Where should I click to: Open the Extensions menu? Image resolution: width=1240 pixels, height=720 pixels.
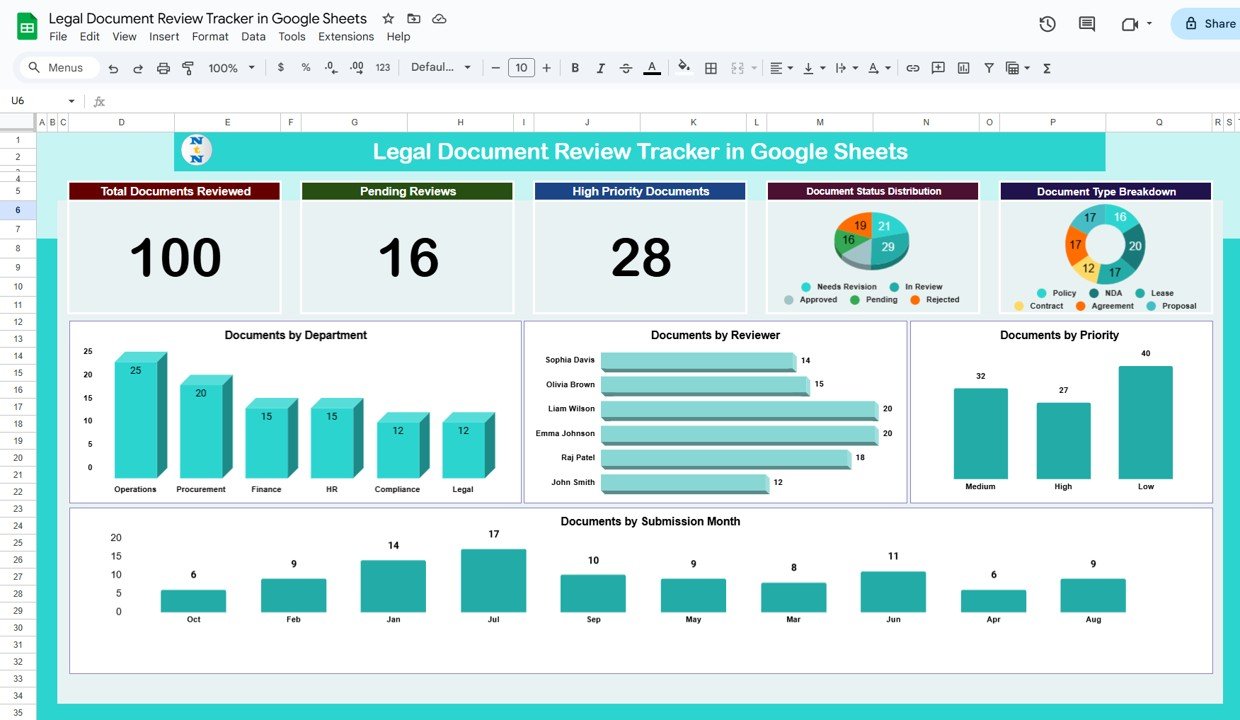coord(346,37)
